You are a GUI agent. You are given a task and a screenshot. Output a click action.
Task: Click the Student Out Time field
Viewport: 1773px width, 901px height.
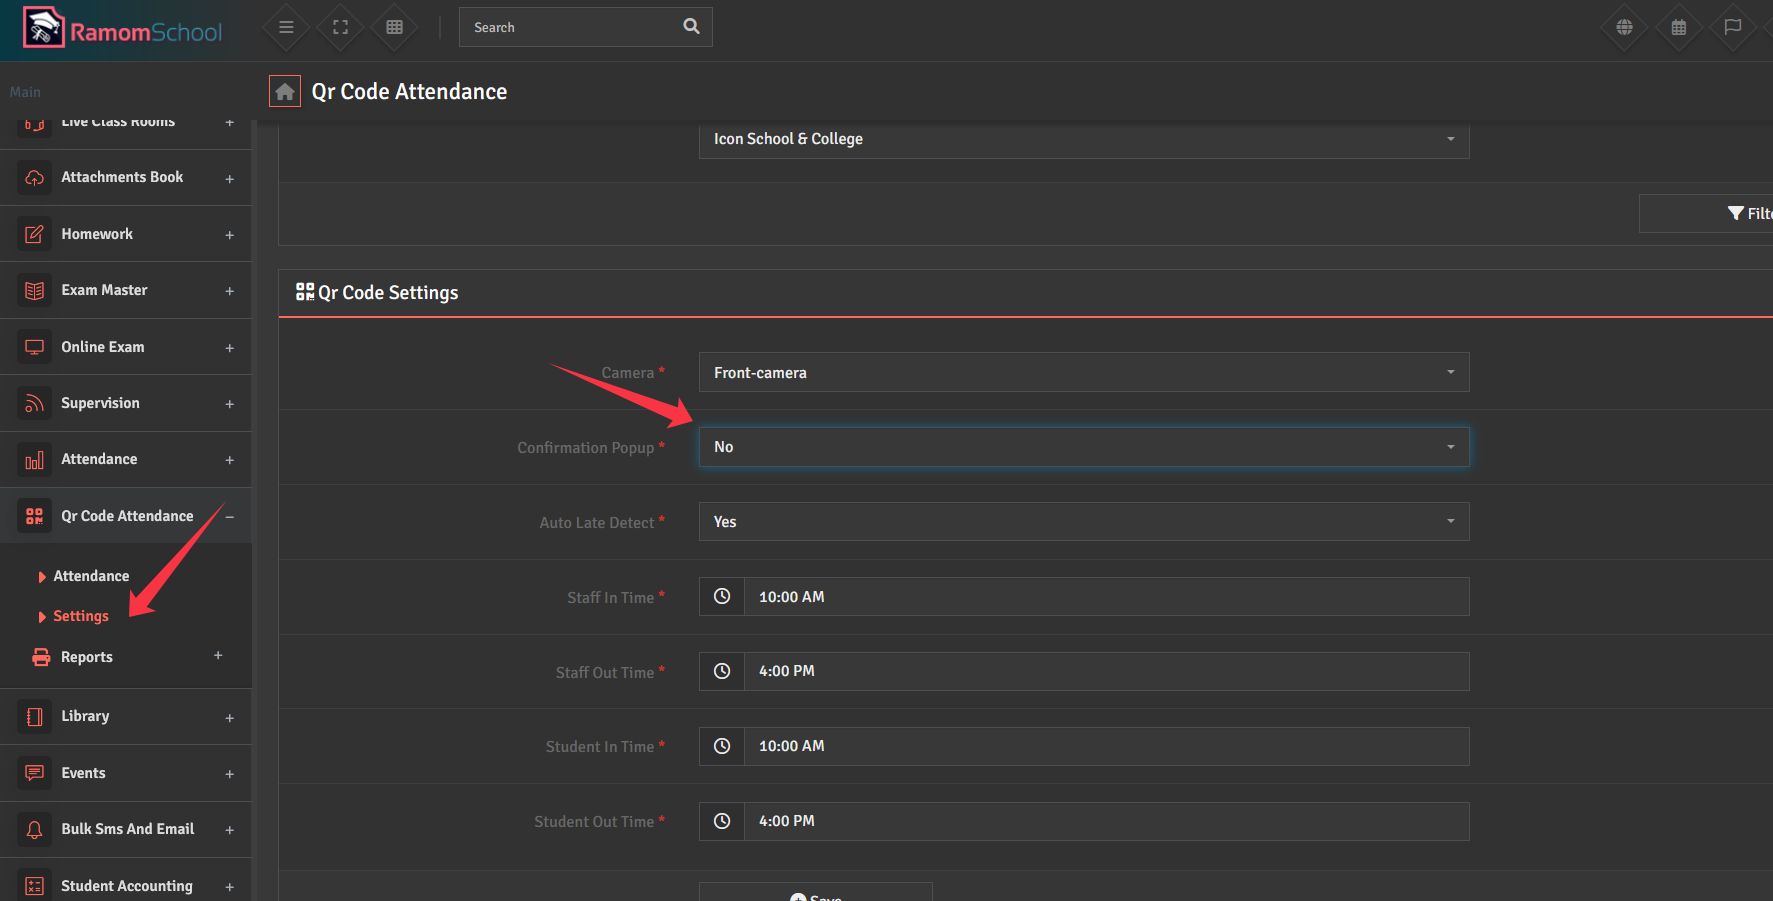pos(1105,821)
